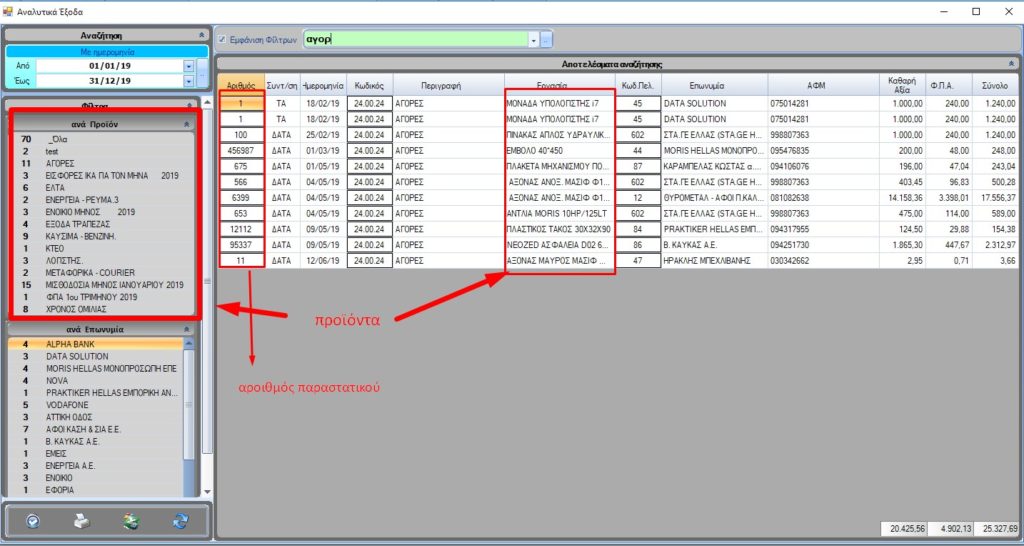The height and width of the screenshot is (546, 1024).
Task: Sort by the Σύνολο column header
Action: coord(993,86)
